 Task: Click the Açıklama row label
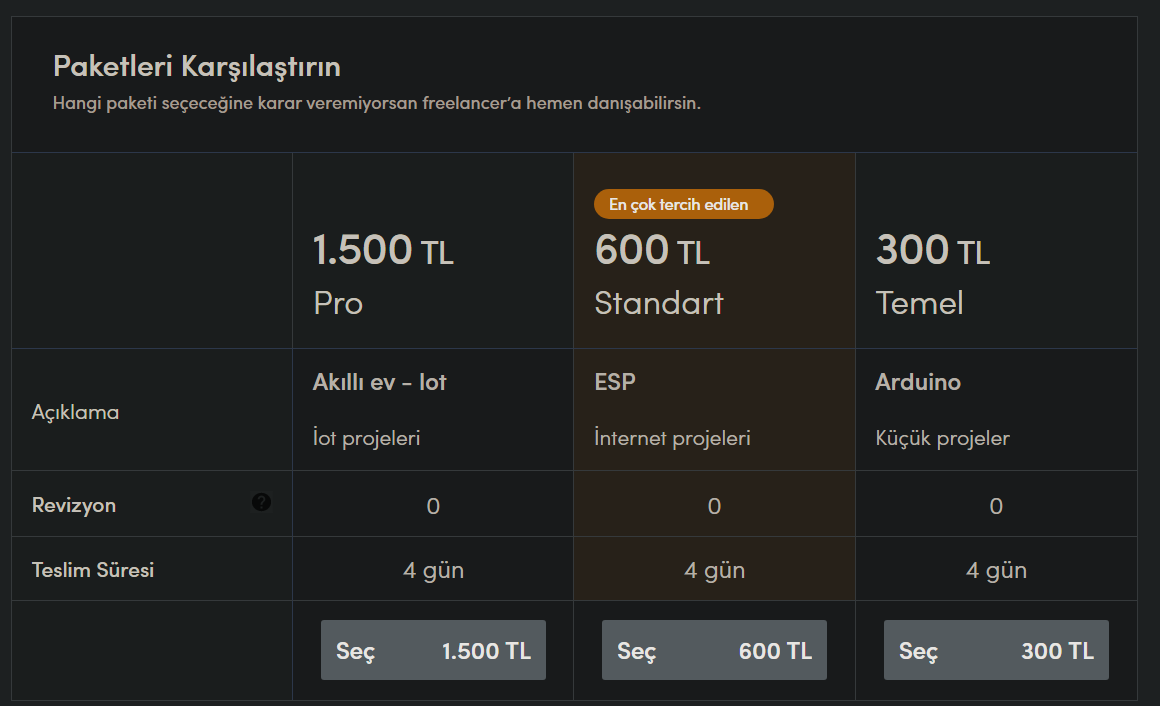click(x=75, y=411)
